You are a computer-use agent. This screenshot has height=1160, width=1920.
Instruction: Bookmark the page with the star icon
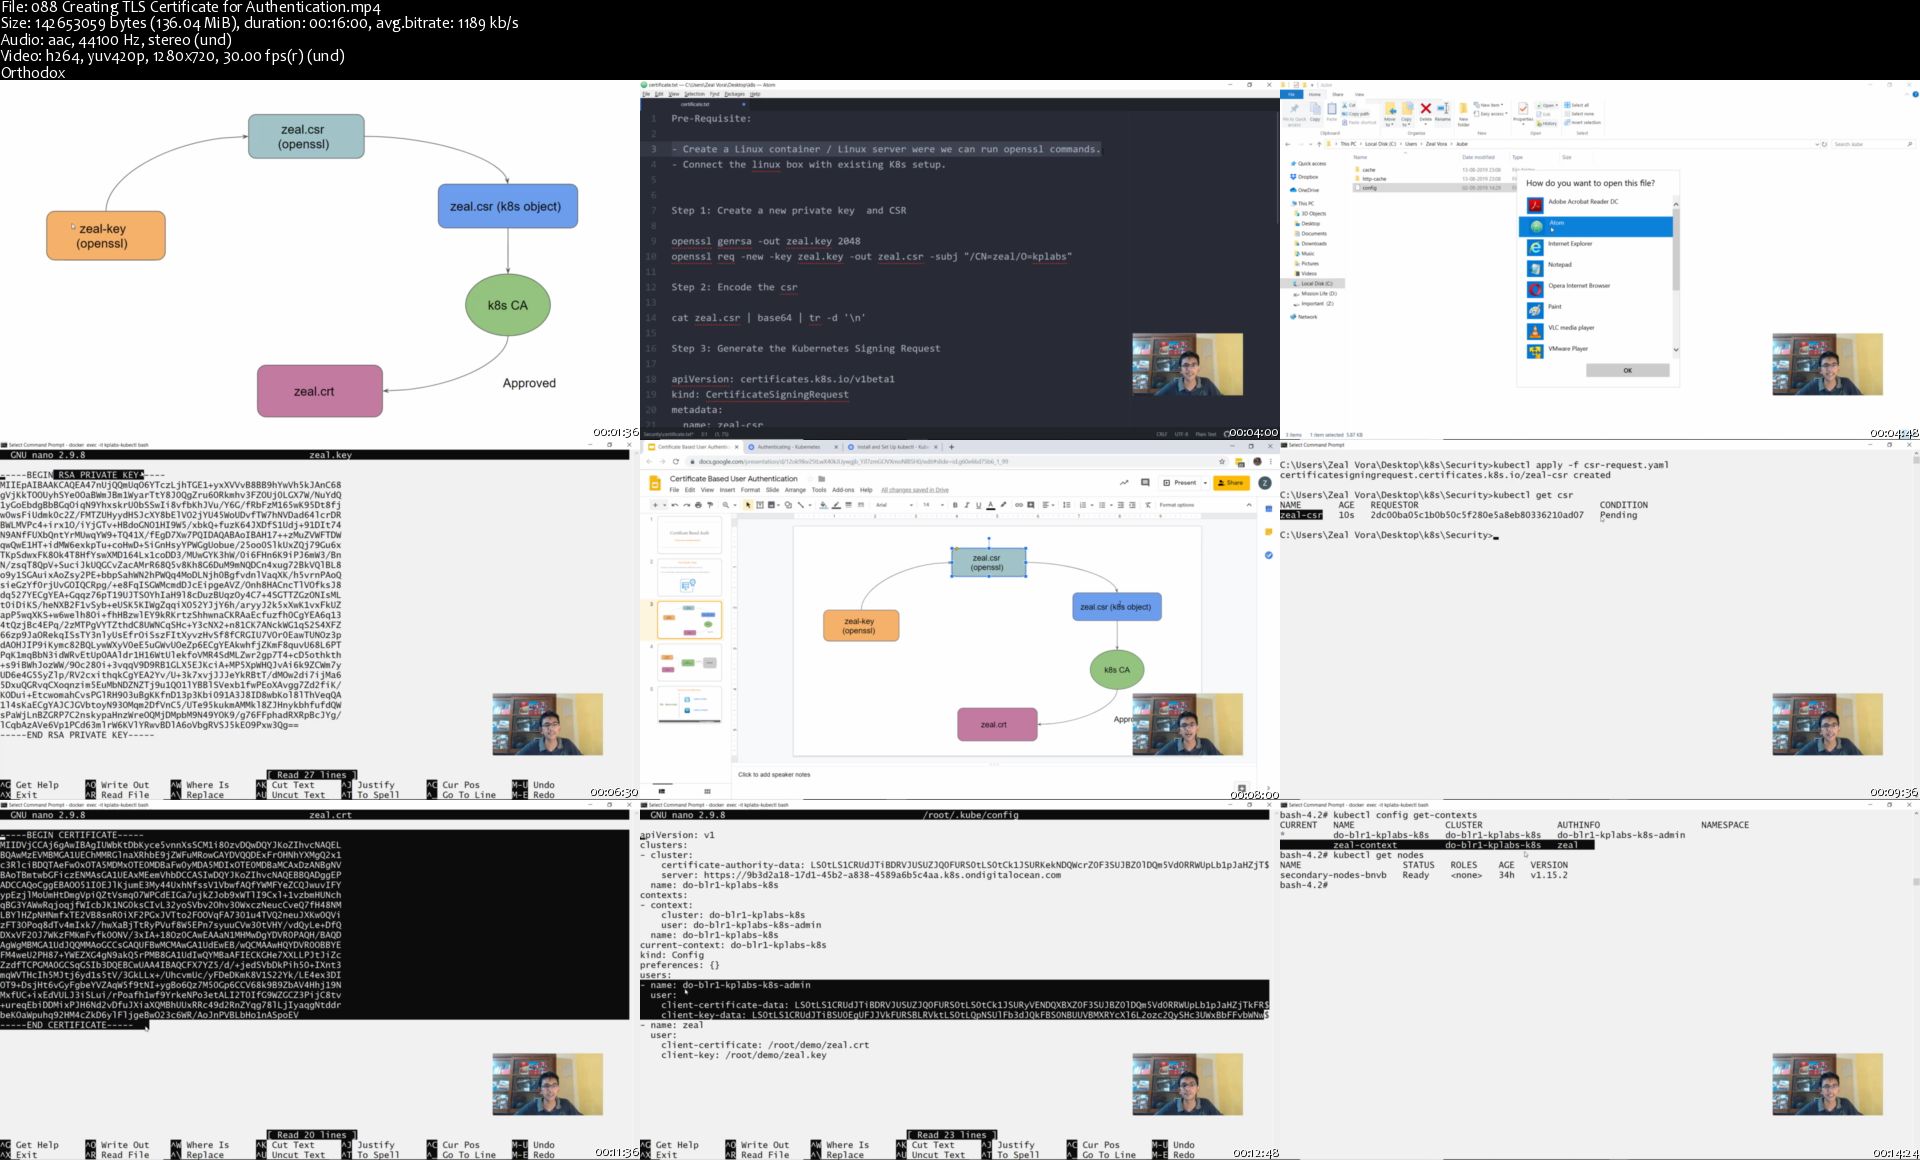[1222, 461]
